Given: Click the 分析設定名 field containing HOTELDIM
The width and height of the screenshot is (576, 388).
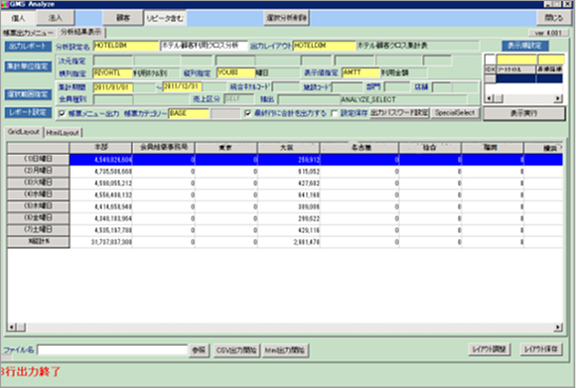Looking at the screenshot, I should pos(126,46).
